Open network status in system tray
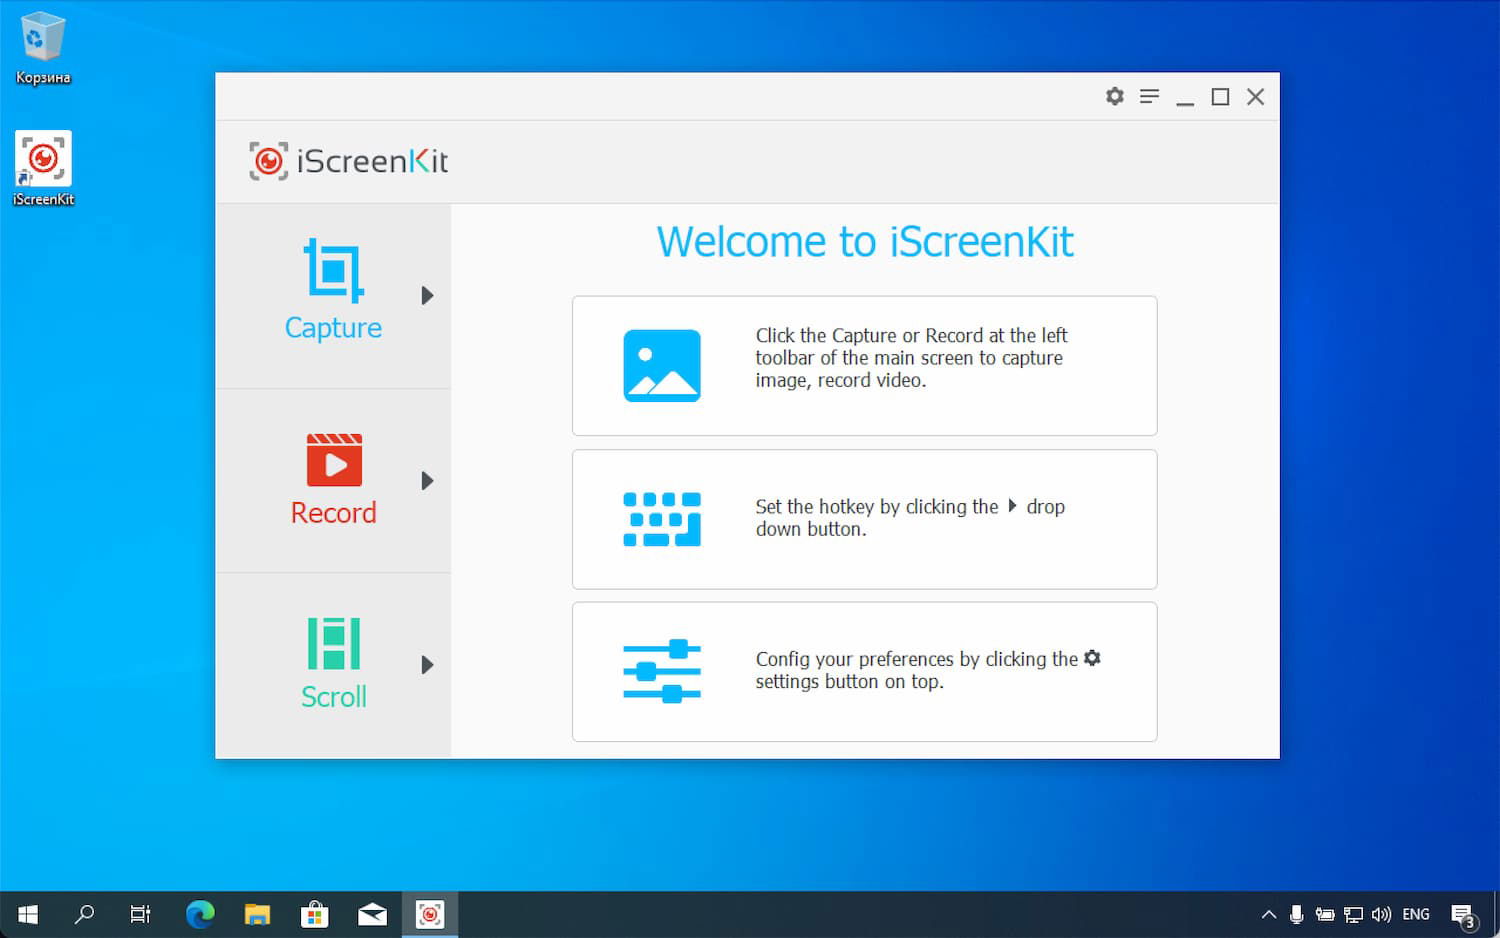This screenshot has width=1500, height=938. coord(1353,914)
